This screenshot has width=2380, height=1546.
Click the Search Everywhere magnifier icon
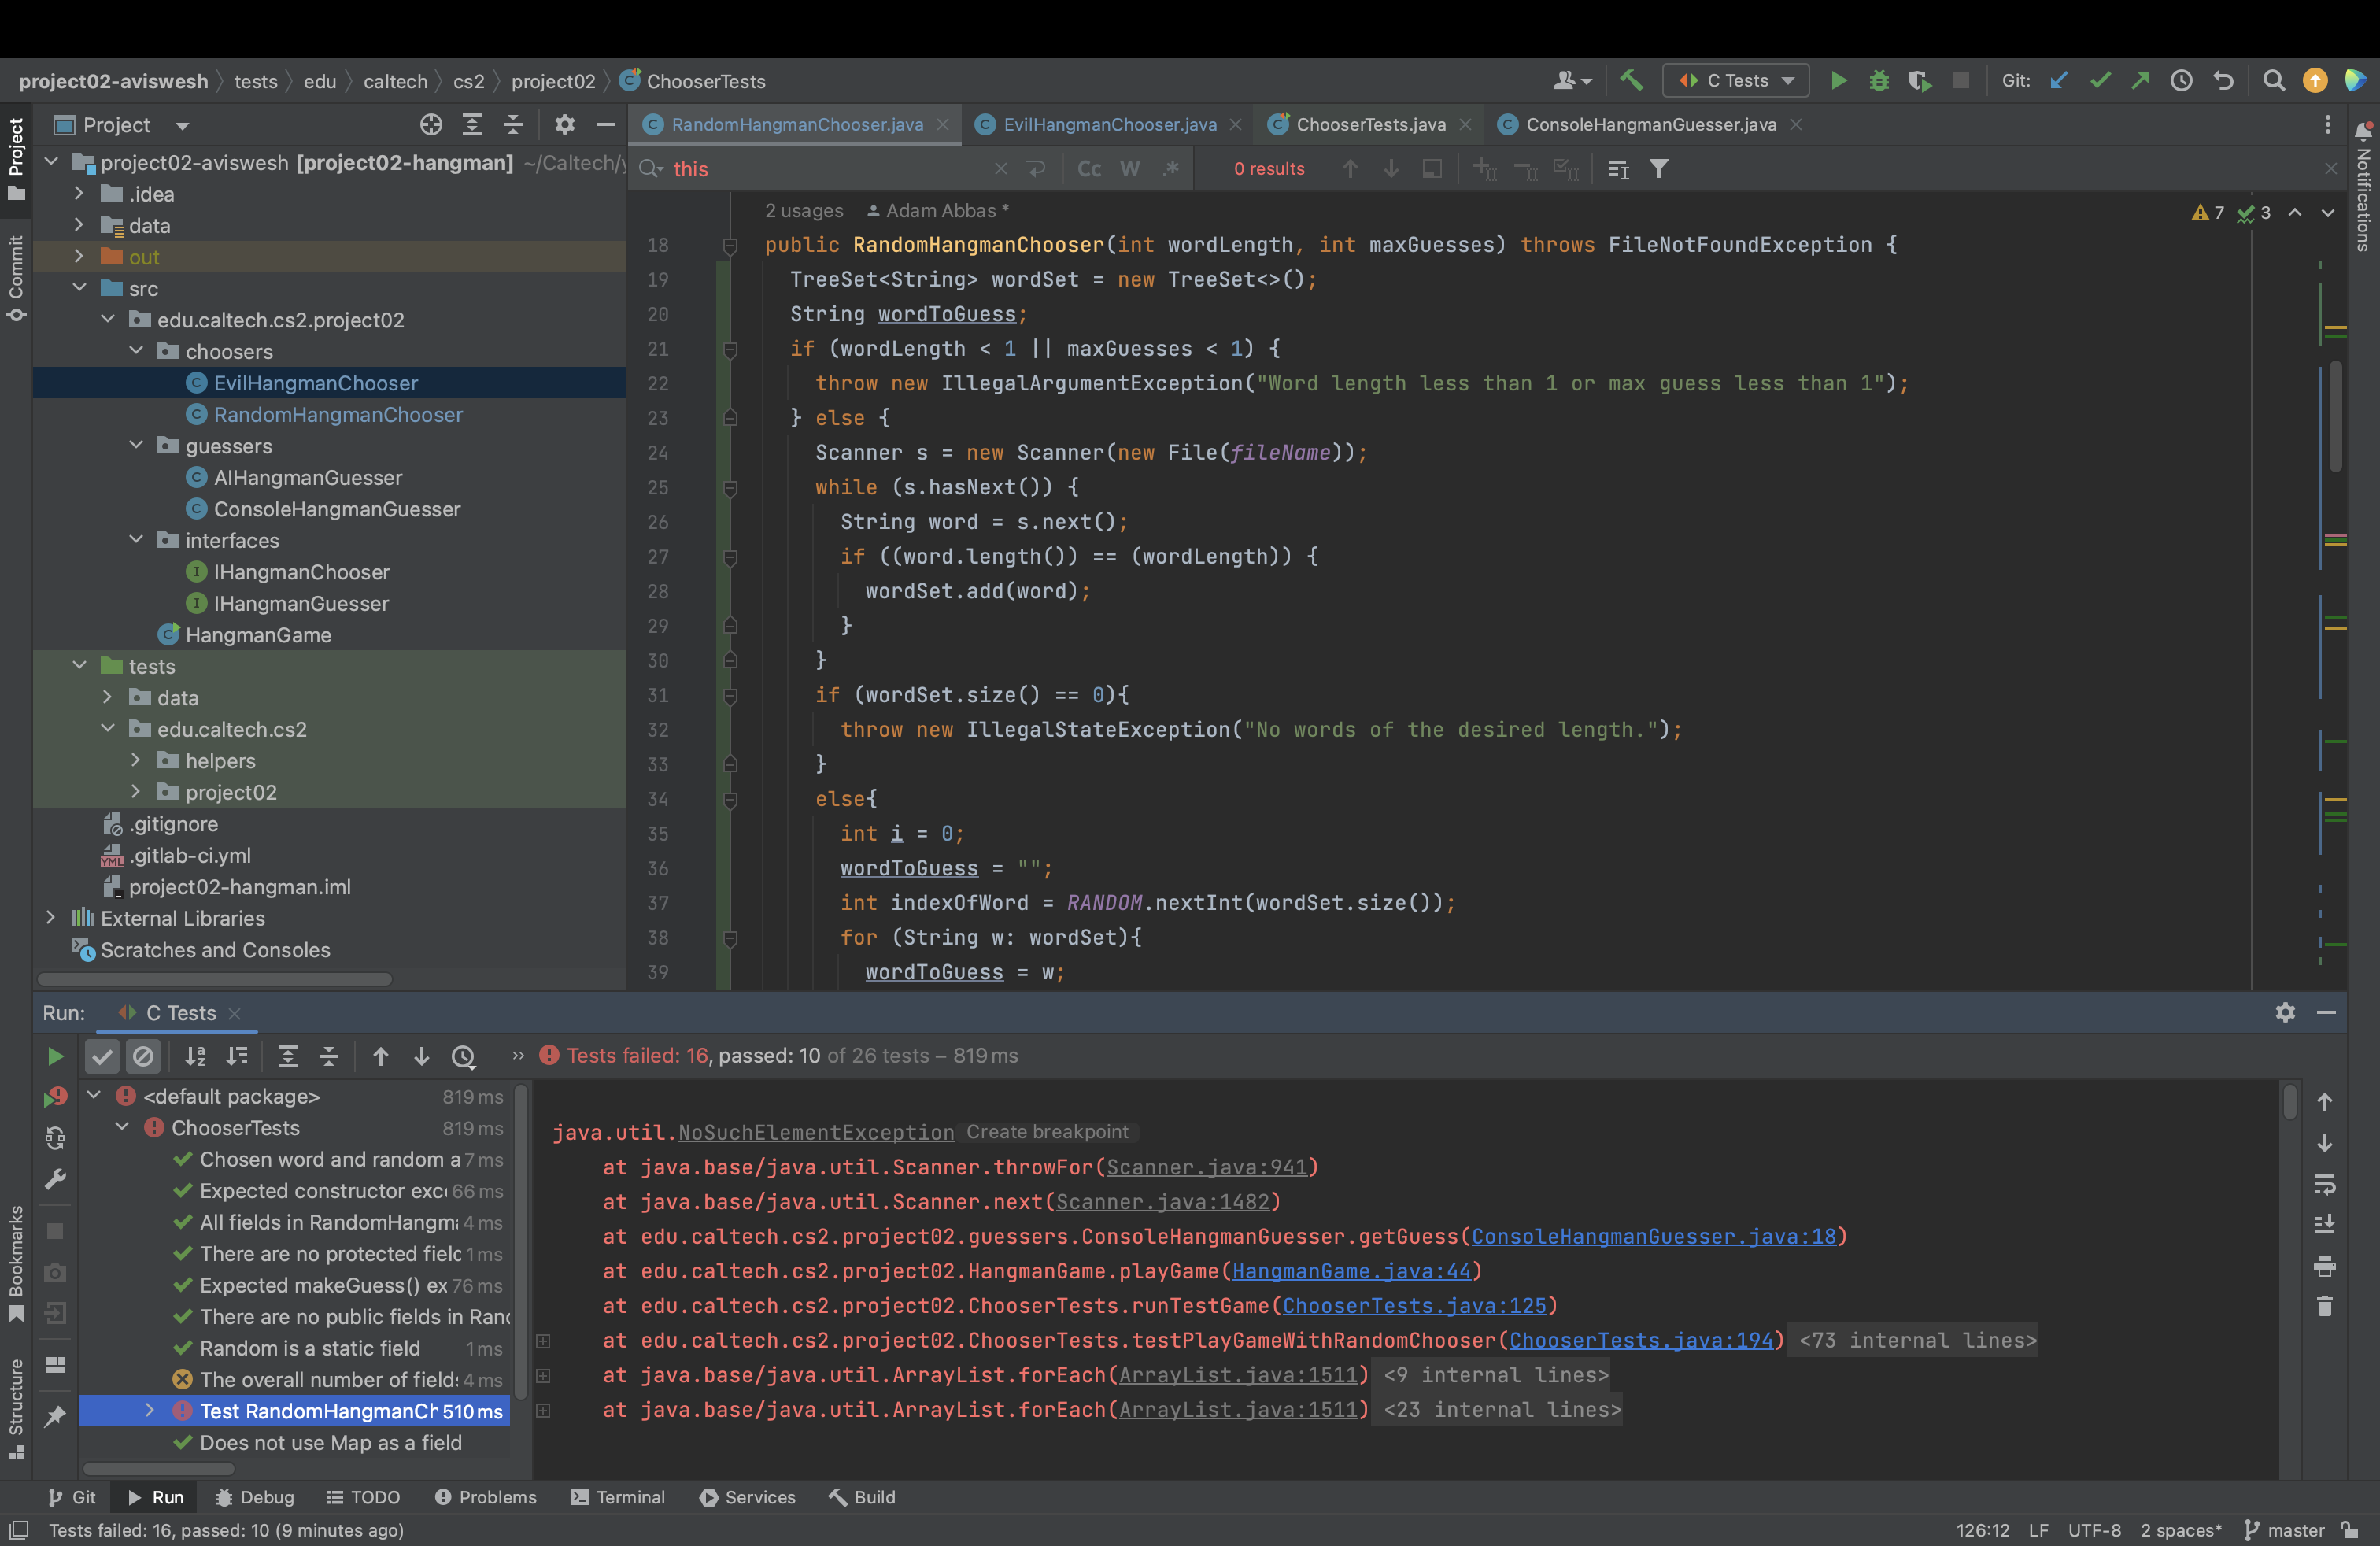coord(2273,81)
